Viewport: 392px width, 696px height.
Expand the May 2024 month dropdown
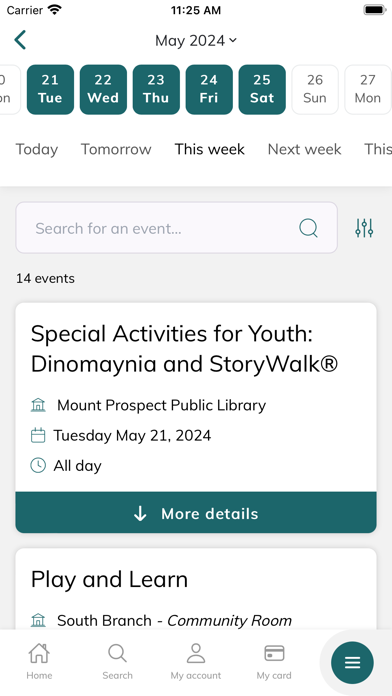196,41
